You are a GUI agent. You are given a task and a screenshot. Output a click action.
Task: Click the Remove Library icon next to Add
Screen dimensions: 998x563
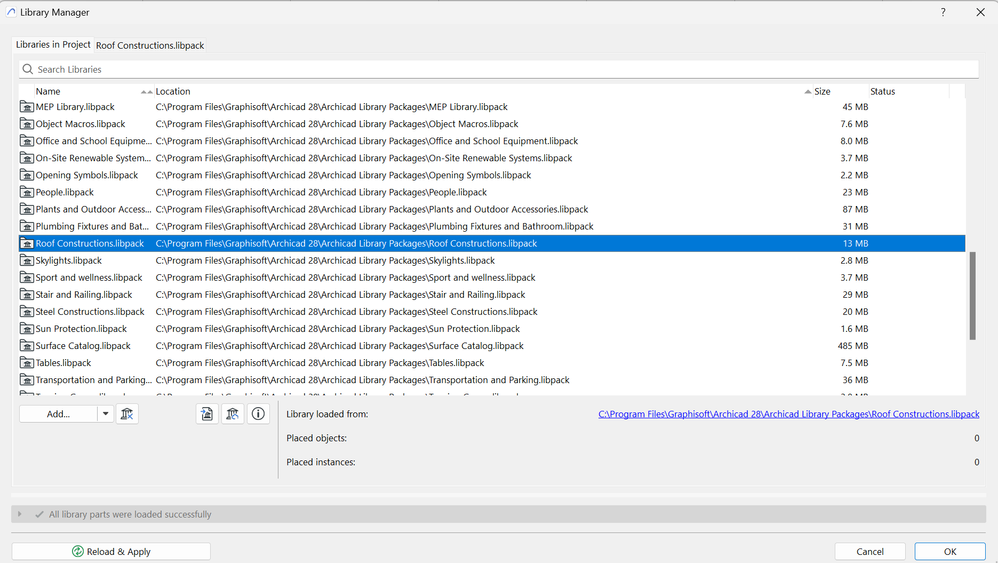click(127, 414)
